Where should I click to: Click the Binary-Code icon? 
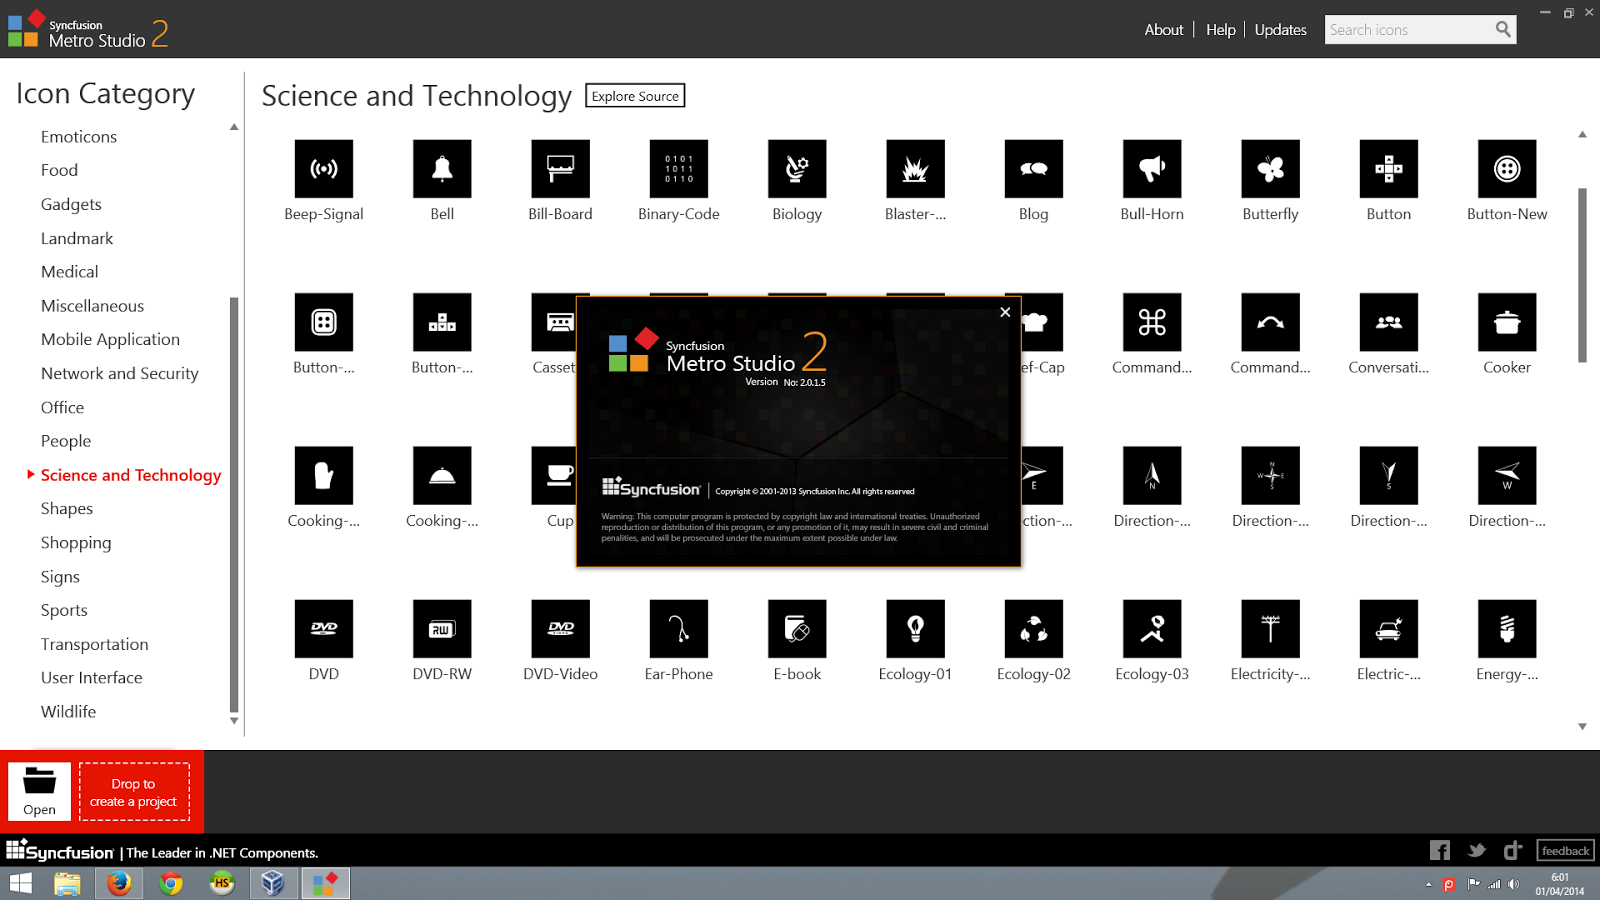click(x=678, y=168)
